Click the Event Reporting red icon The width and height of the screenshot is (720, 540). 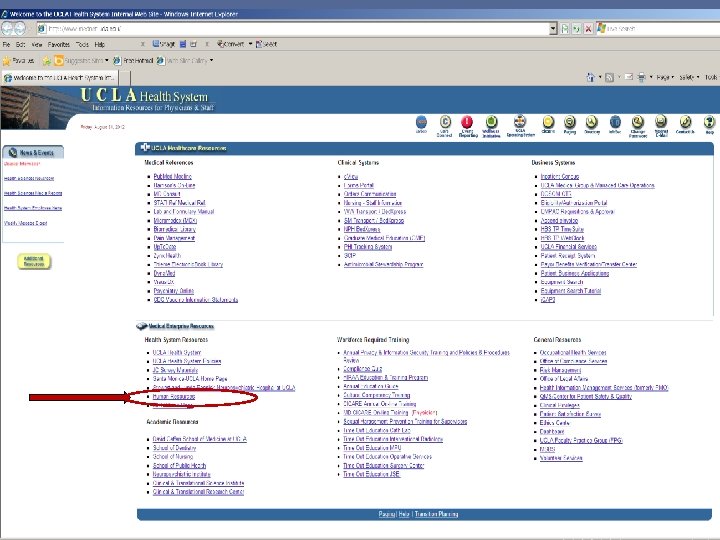click(x=467, y=122)
